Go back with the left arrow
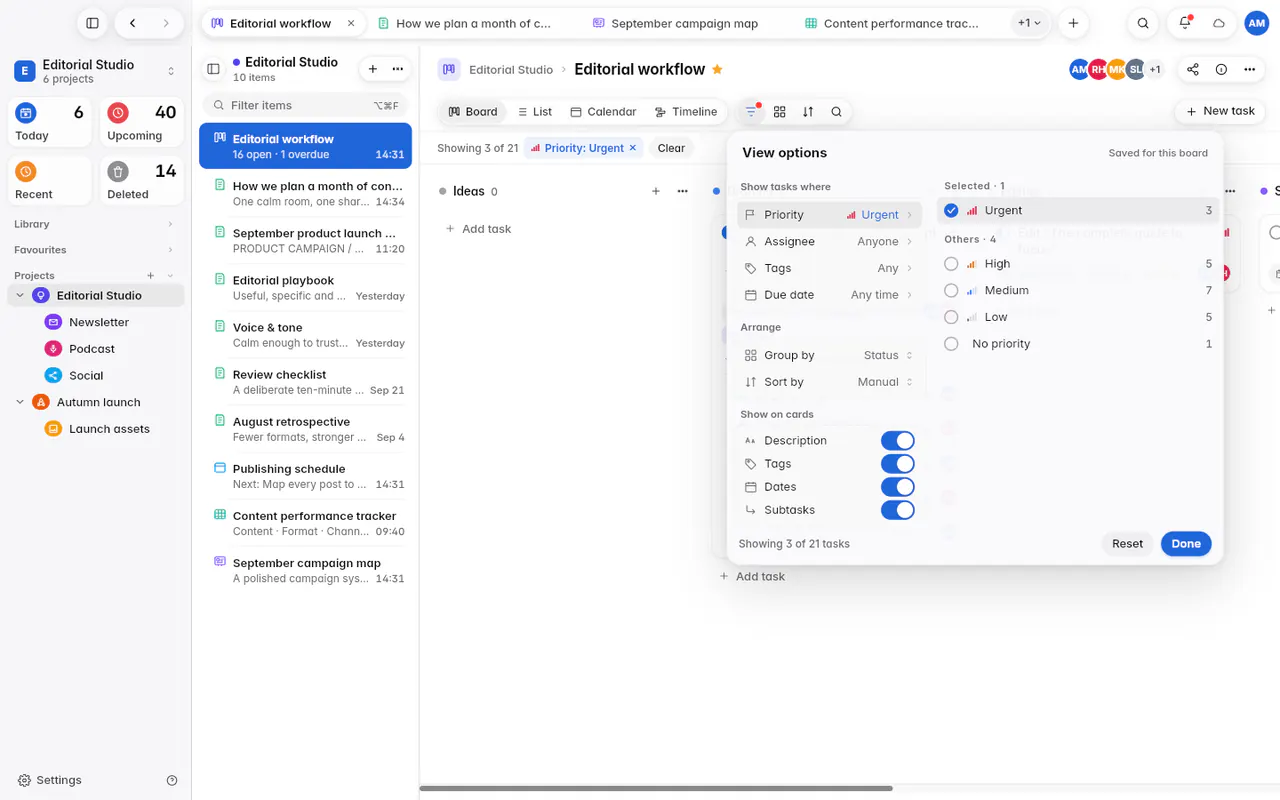The height and width of the screenshot is (800, 1280). coord(133,23)
